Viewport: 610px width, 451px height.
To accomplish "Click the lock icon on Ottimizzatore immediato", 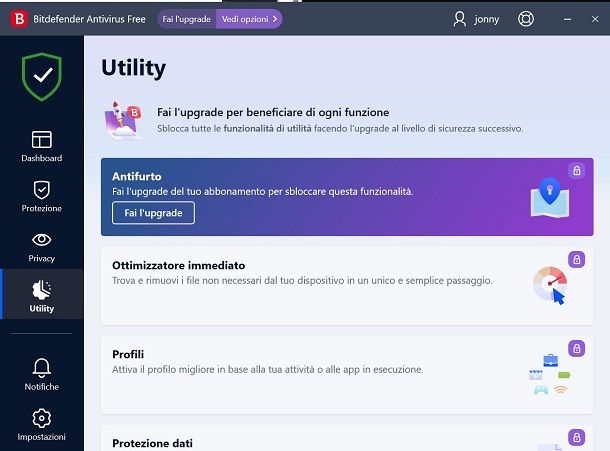I will 577,260.
